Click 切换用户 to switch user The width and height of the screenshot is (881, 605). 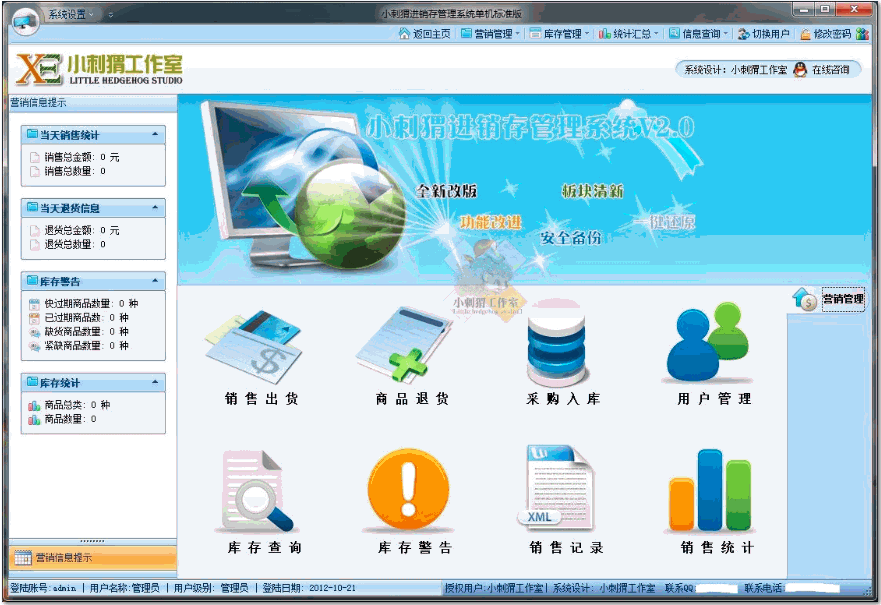[764, 34]
